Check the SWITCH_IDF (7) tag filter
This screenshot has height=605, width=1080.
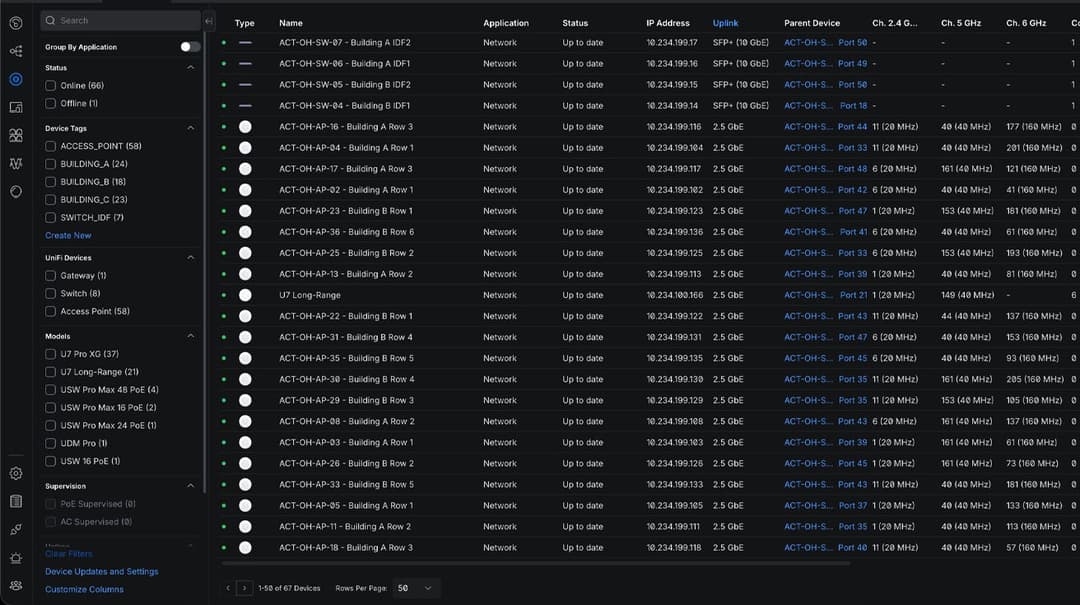point(50,218)
